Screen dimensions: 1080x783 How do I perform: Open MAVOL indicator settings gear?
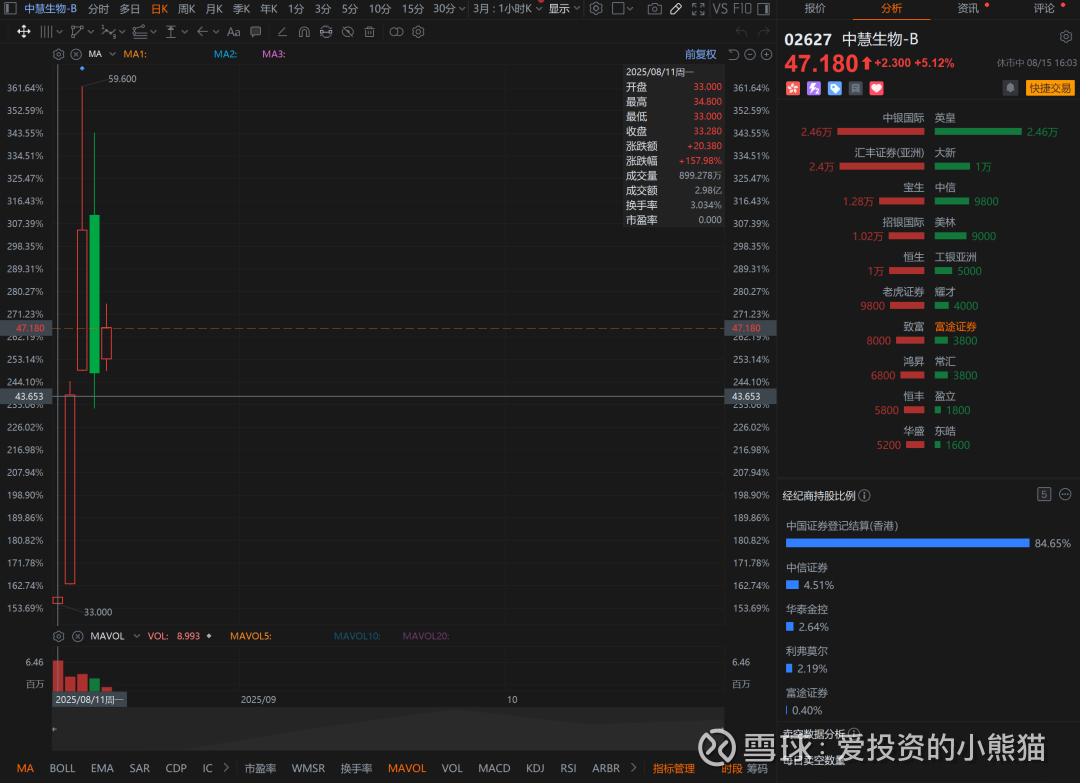tap(59, 636)
